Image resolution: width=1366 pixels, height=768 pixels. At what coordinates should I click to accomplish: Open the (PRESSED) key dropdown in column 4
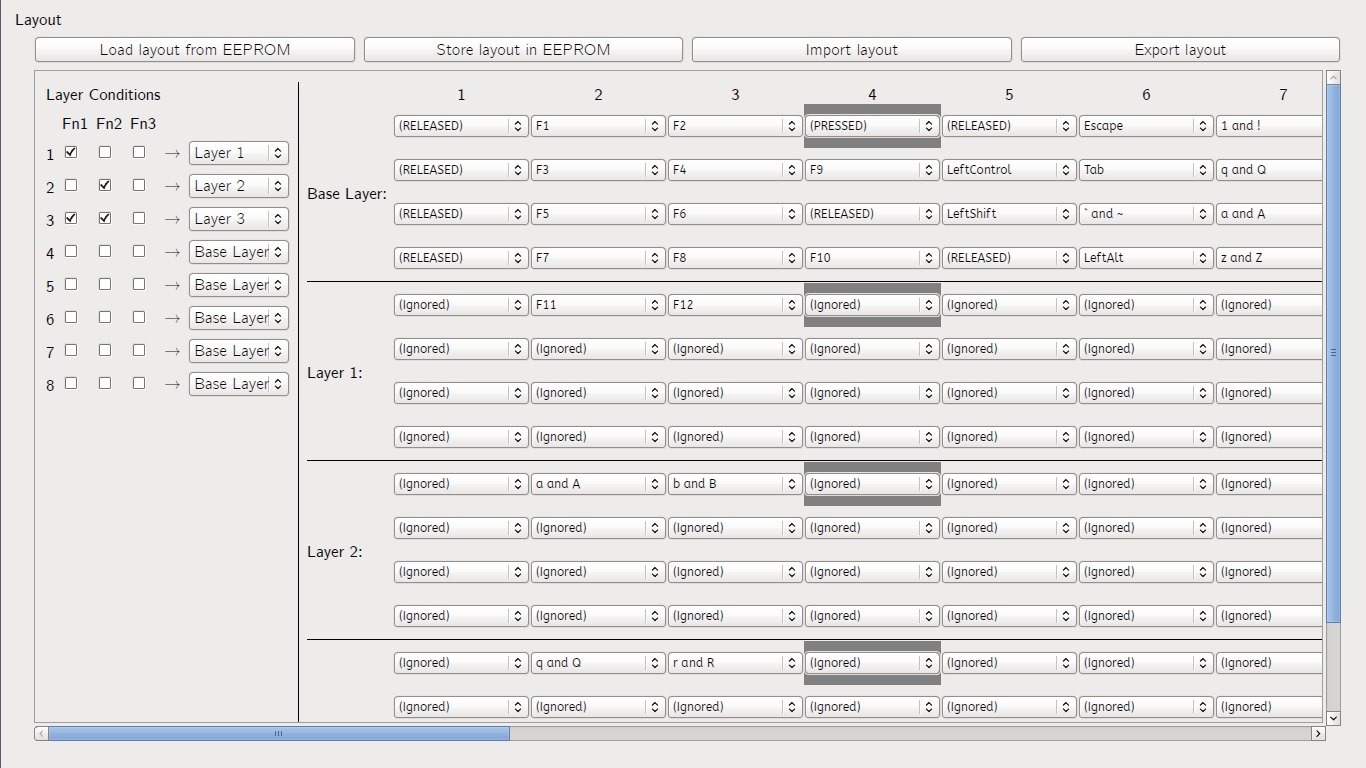[871, 126]
